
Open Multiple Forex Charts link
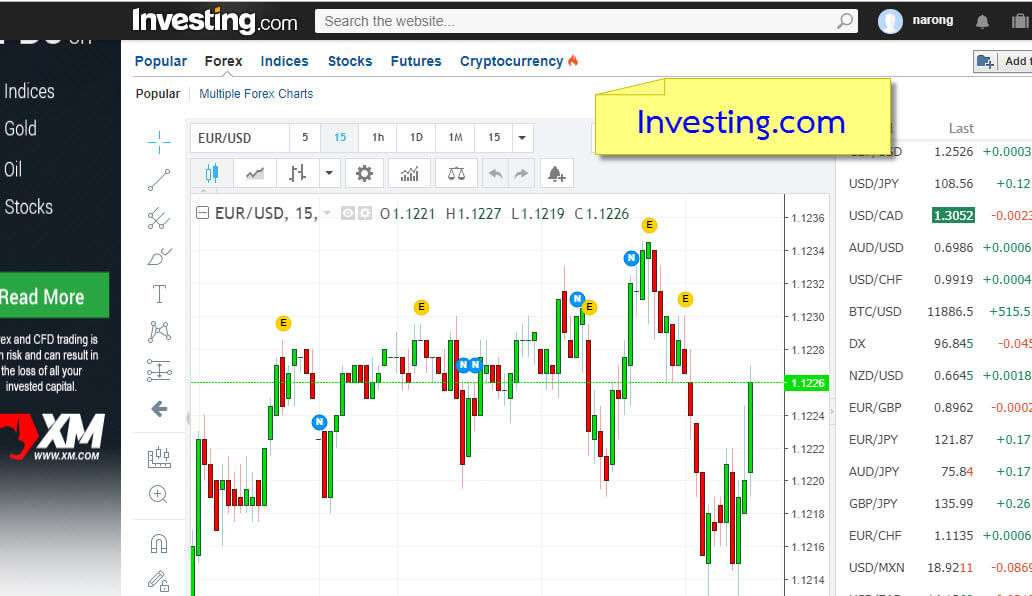tap(256, 94)
